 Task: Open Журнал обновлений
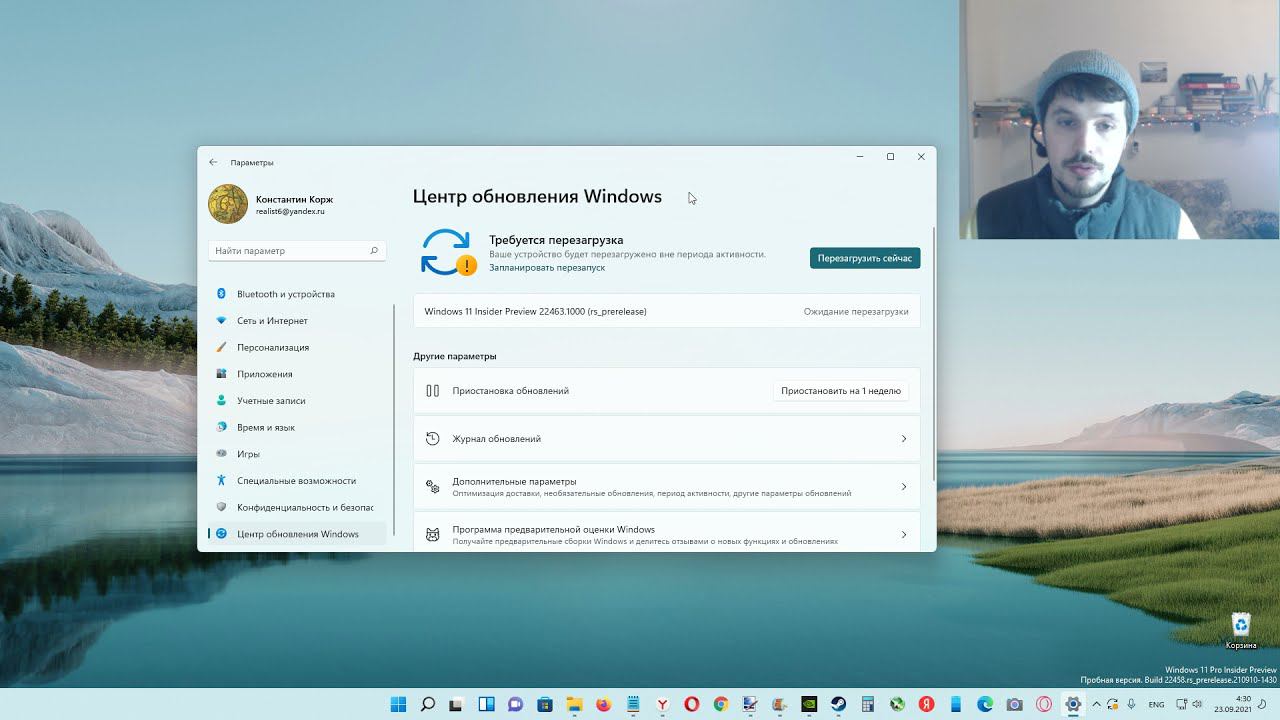(x=666, y=439)
